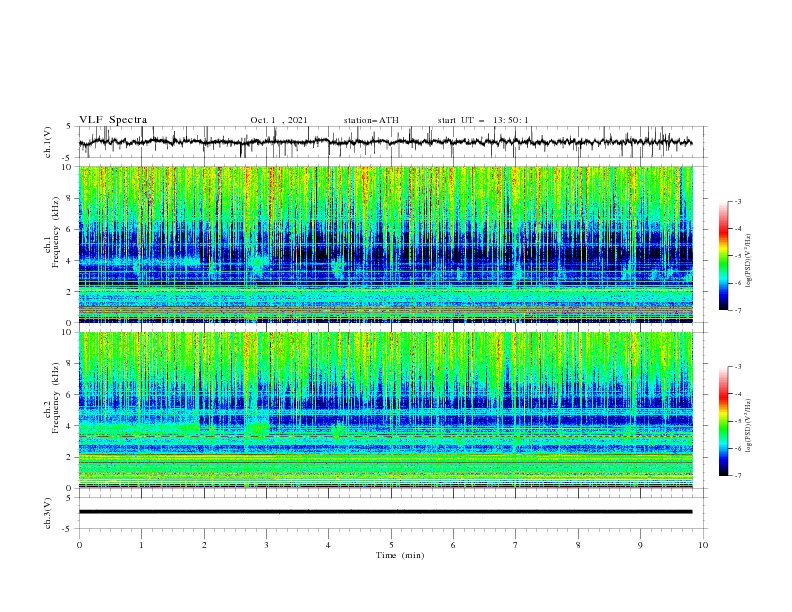
Task: Click the "8" kHz tick on ch.2 axis
Action: 69,364
